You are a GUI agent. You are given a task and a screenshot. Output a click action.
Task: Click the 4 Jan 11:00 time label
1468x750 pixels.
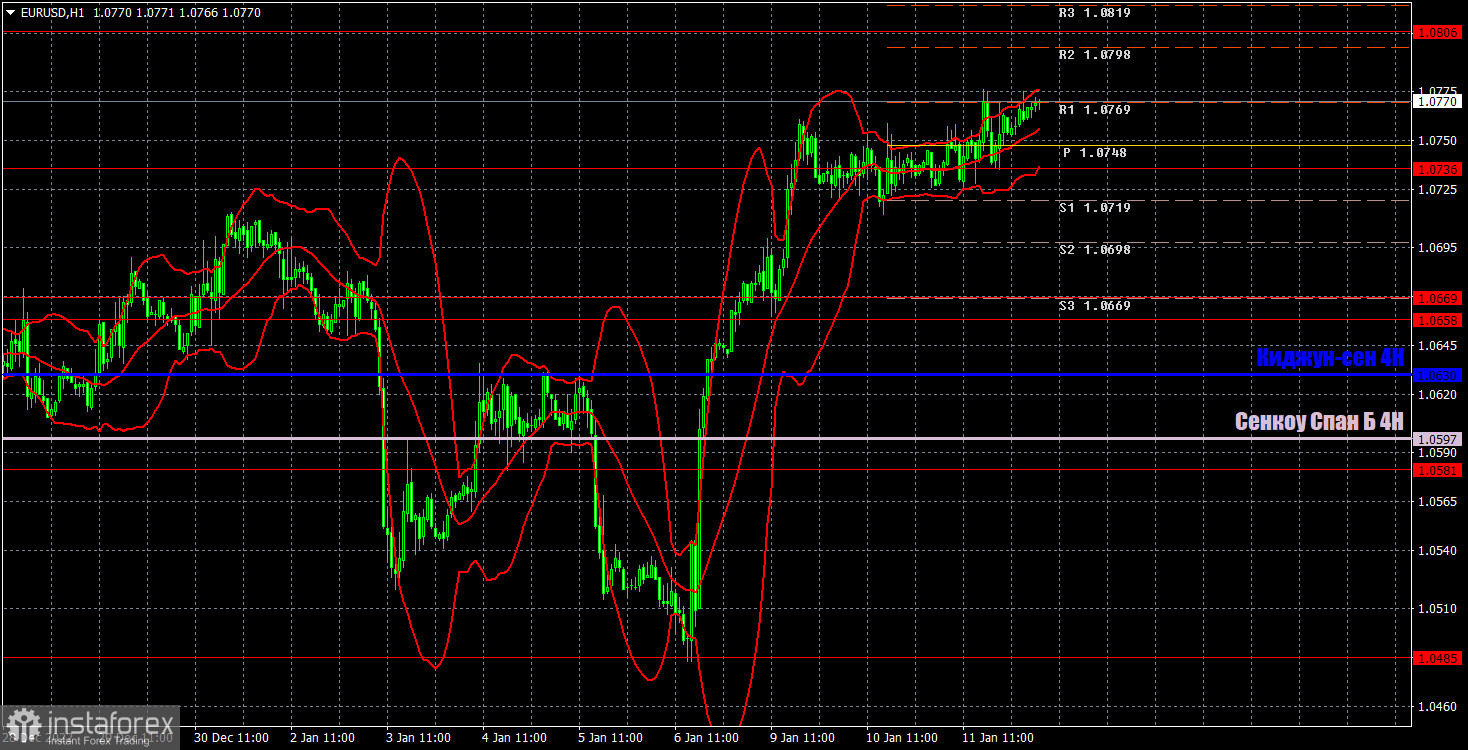coord(514,738)
